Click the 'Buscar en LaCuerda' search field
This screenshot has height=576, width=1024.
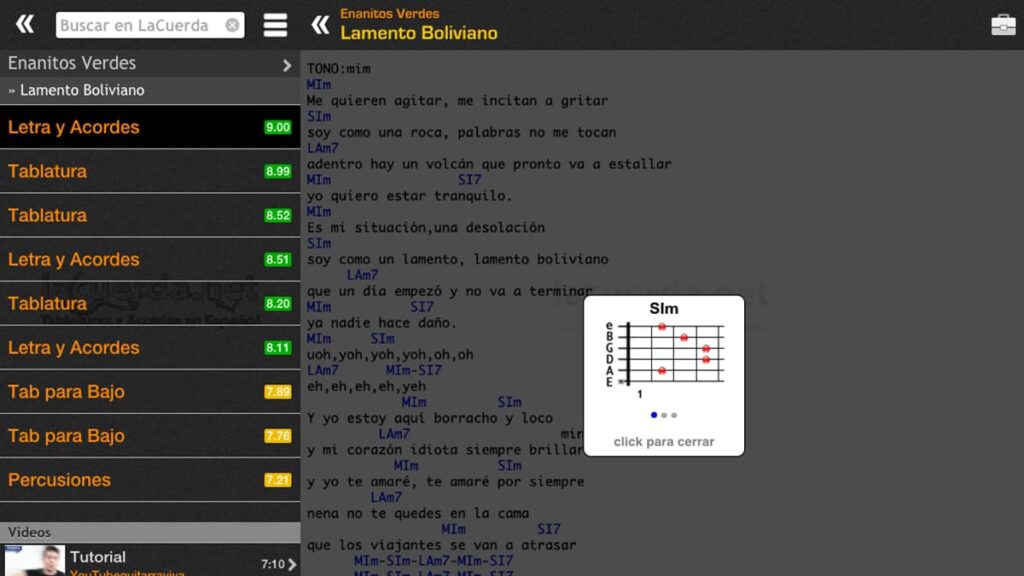pyautogui.click(x=135, y=23)
